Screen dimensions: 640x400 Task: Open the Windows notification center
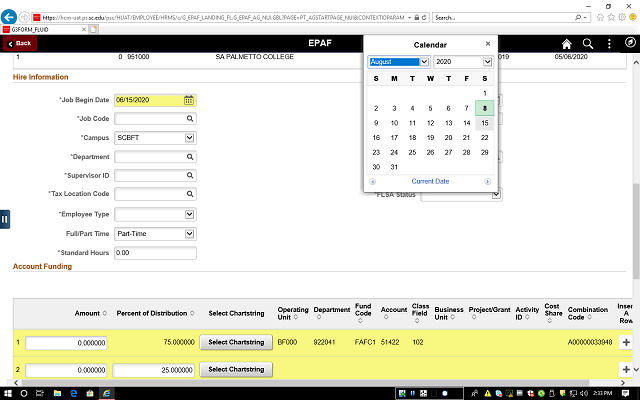(x=625, y=393)
